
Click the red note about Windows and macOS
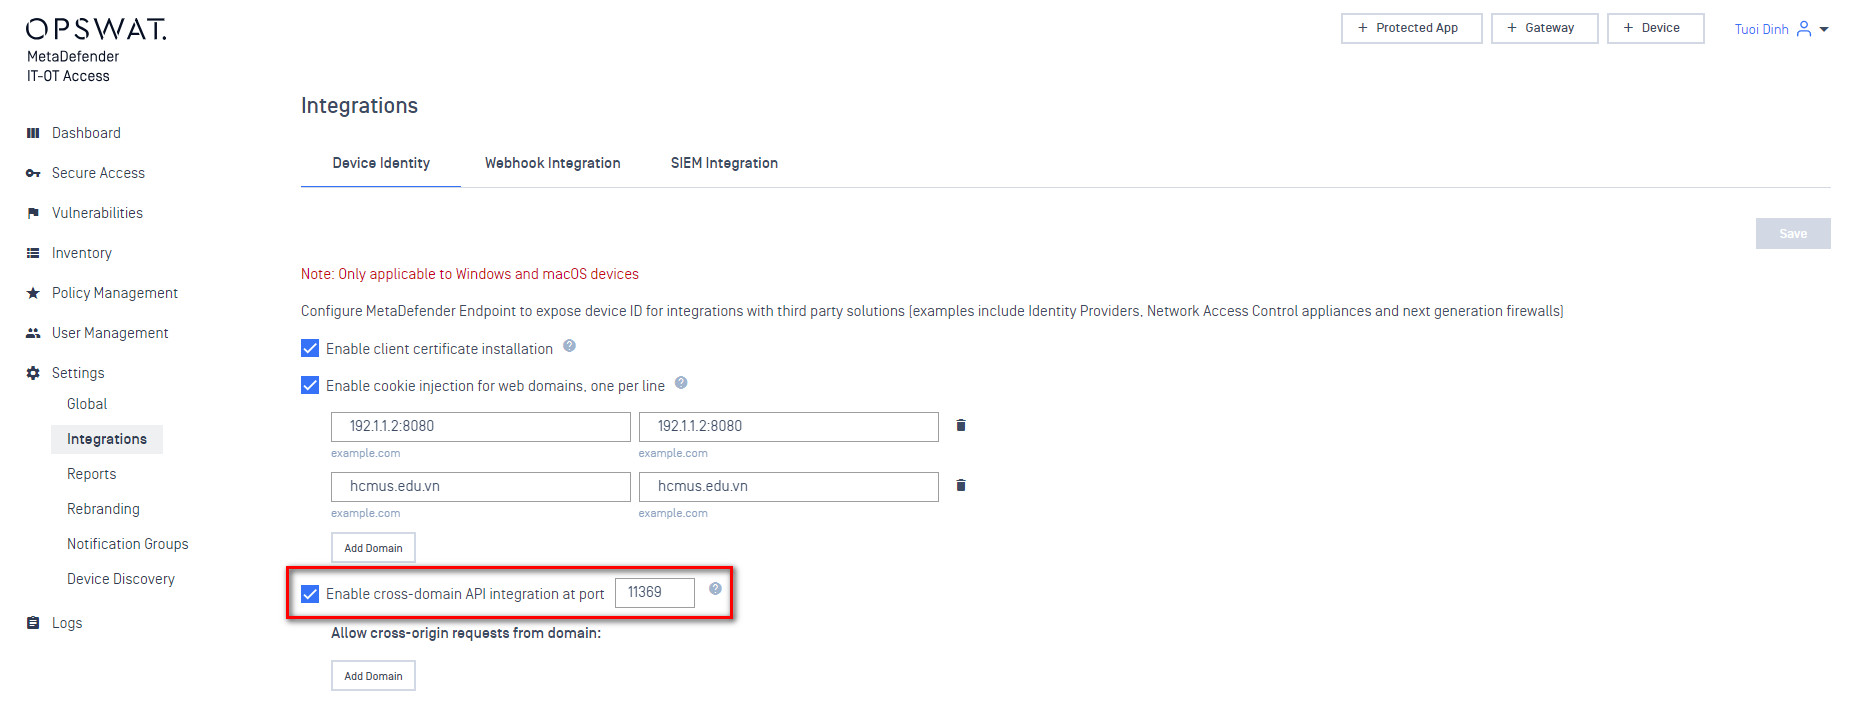coord(470,274)
